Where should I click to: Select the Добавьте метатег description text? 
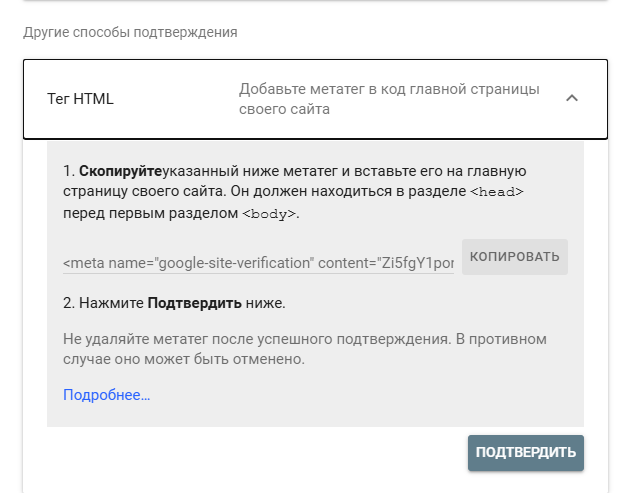(x=389, y=99)
